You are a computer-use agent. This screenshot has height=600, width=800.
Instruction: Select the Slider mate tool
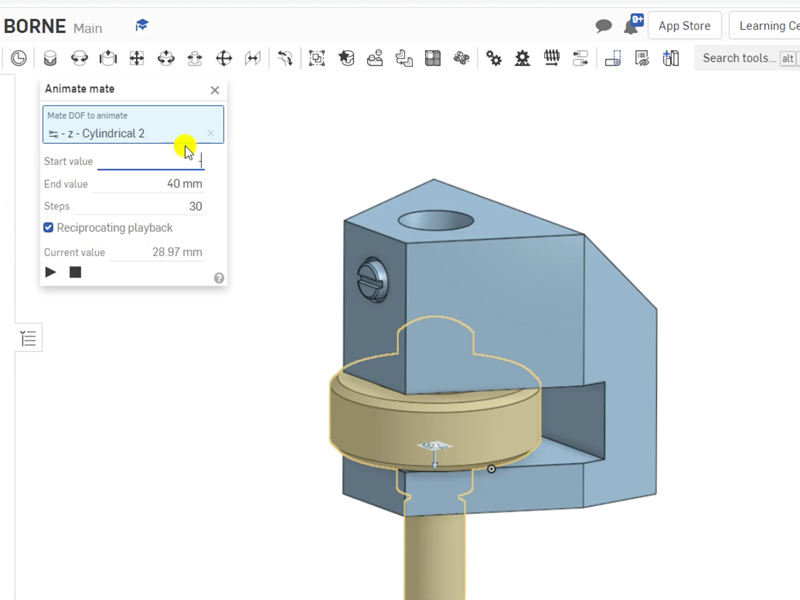coord(108,59)
